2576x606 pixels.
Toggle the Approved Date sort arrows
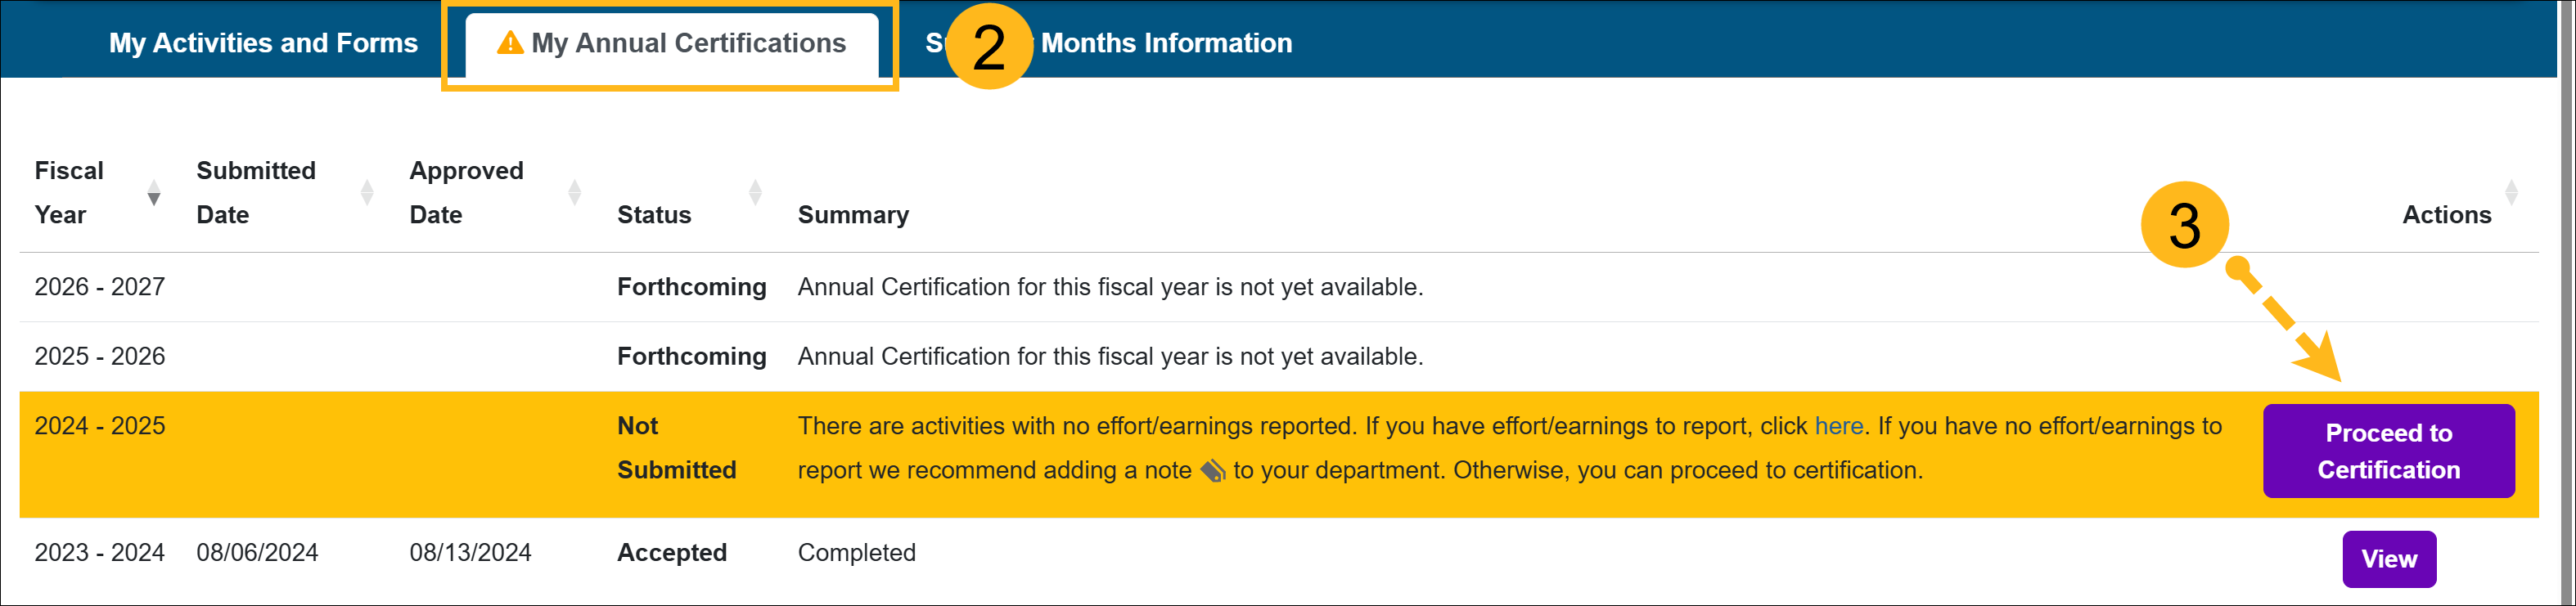(574, 192)
